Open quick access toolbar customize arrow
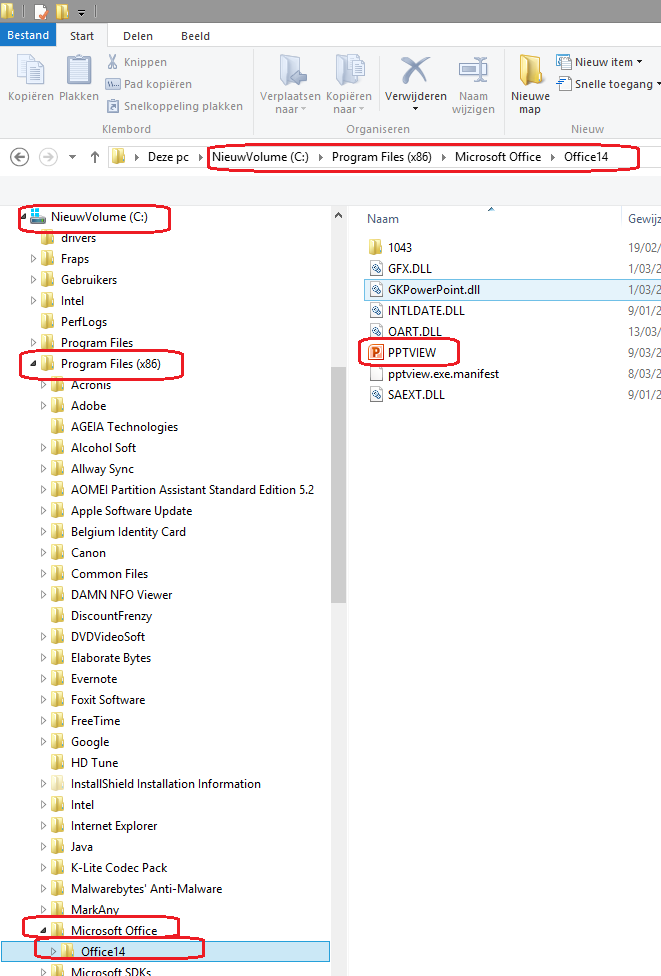 (x=82, y=12)
